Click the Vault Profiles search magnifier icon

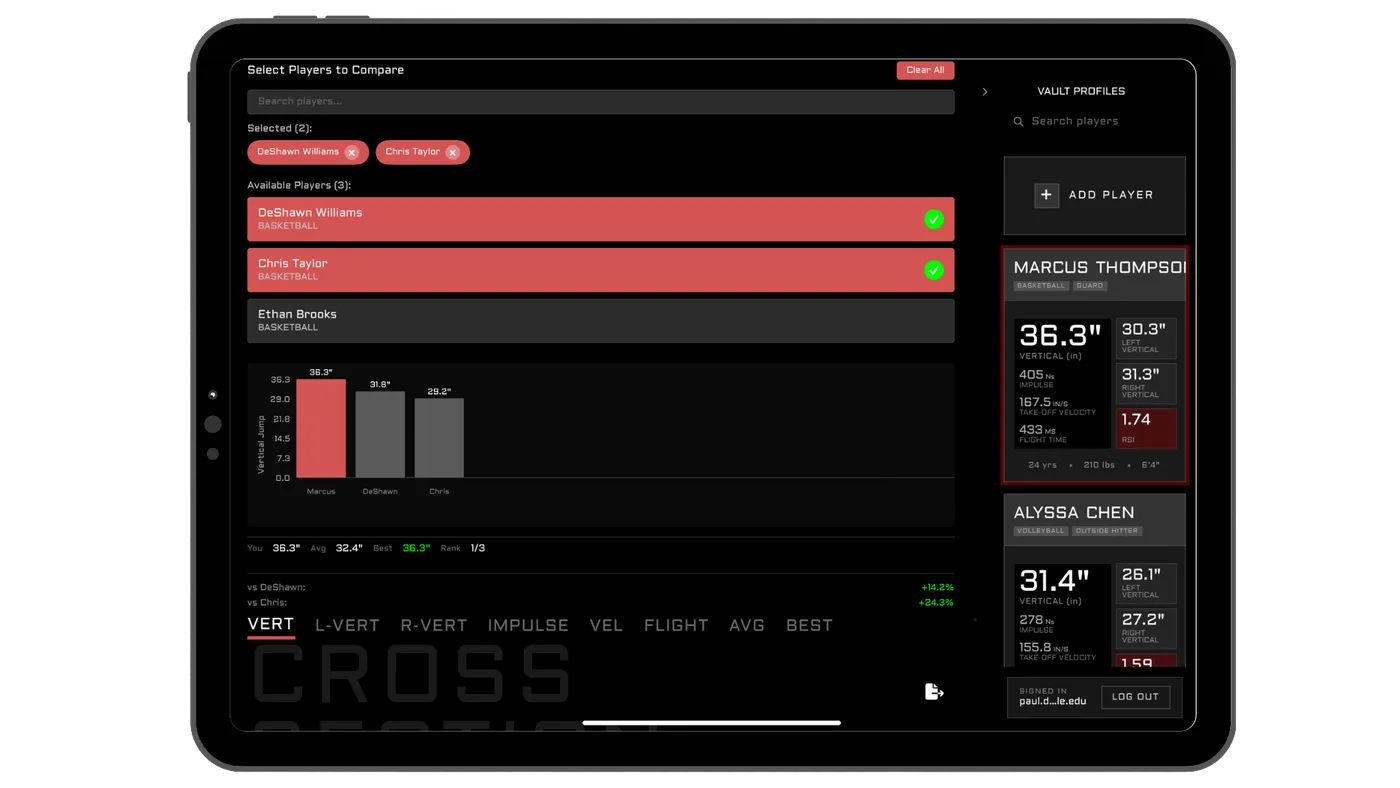pyautogui.click(x=1018, y=121)
